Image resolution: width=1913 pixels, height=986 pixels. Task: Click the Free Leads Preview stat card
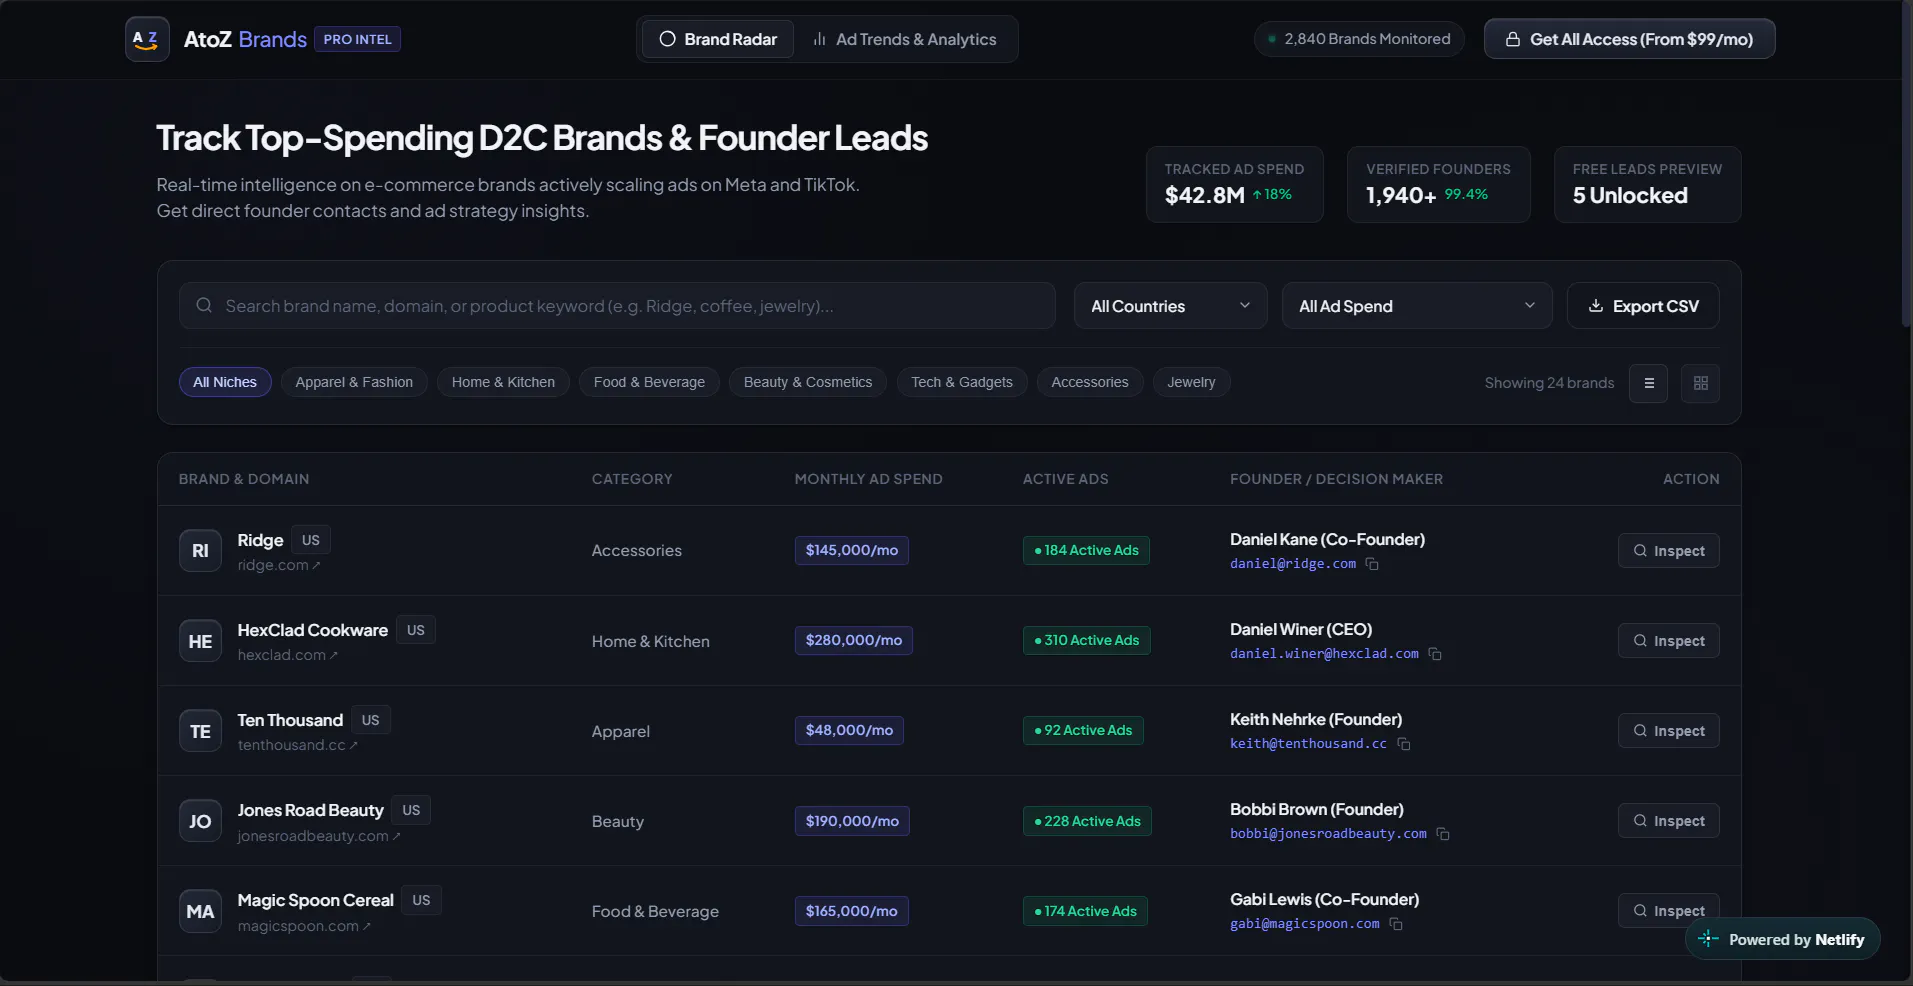[1647, 185]
